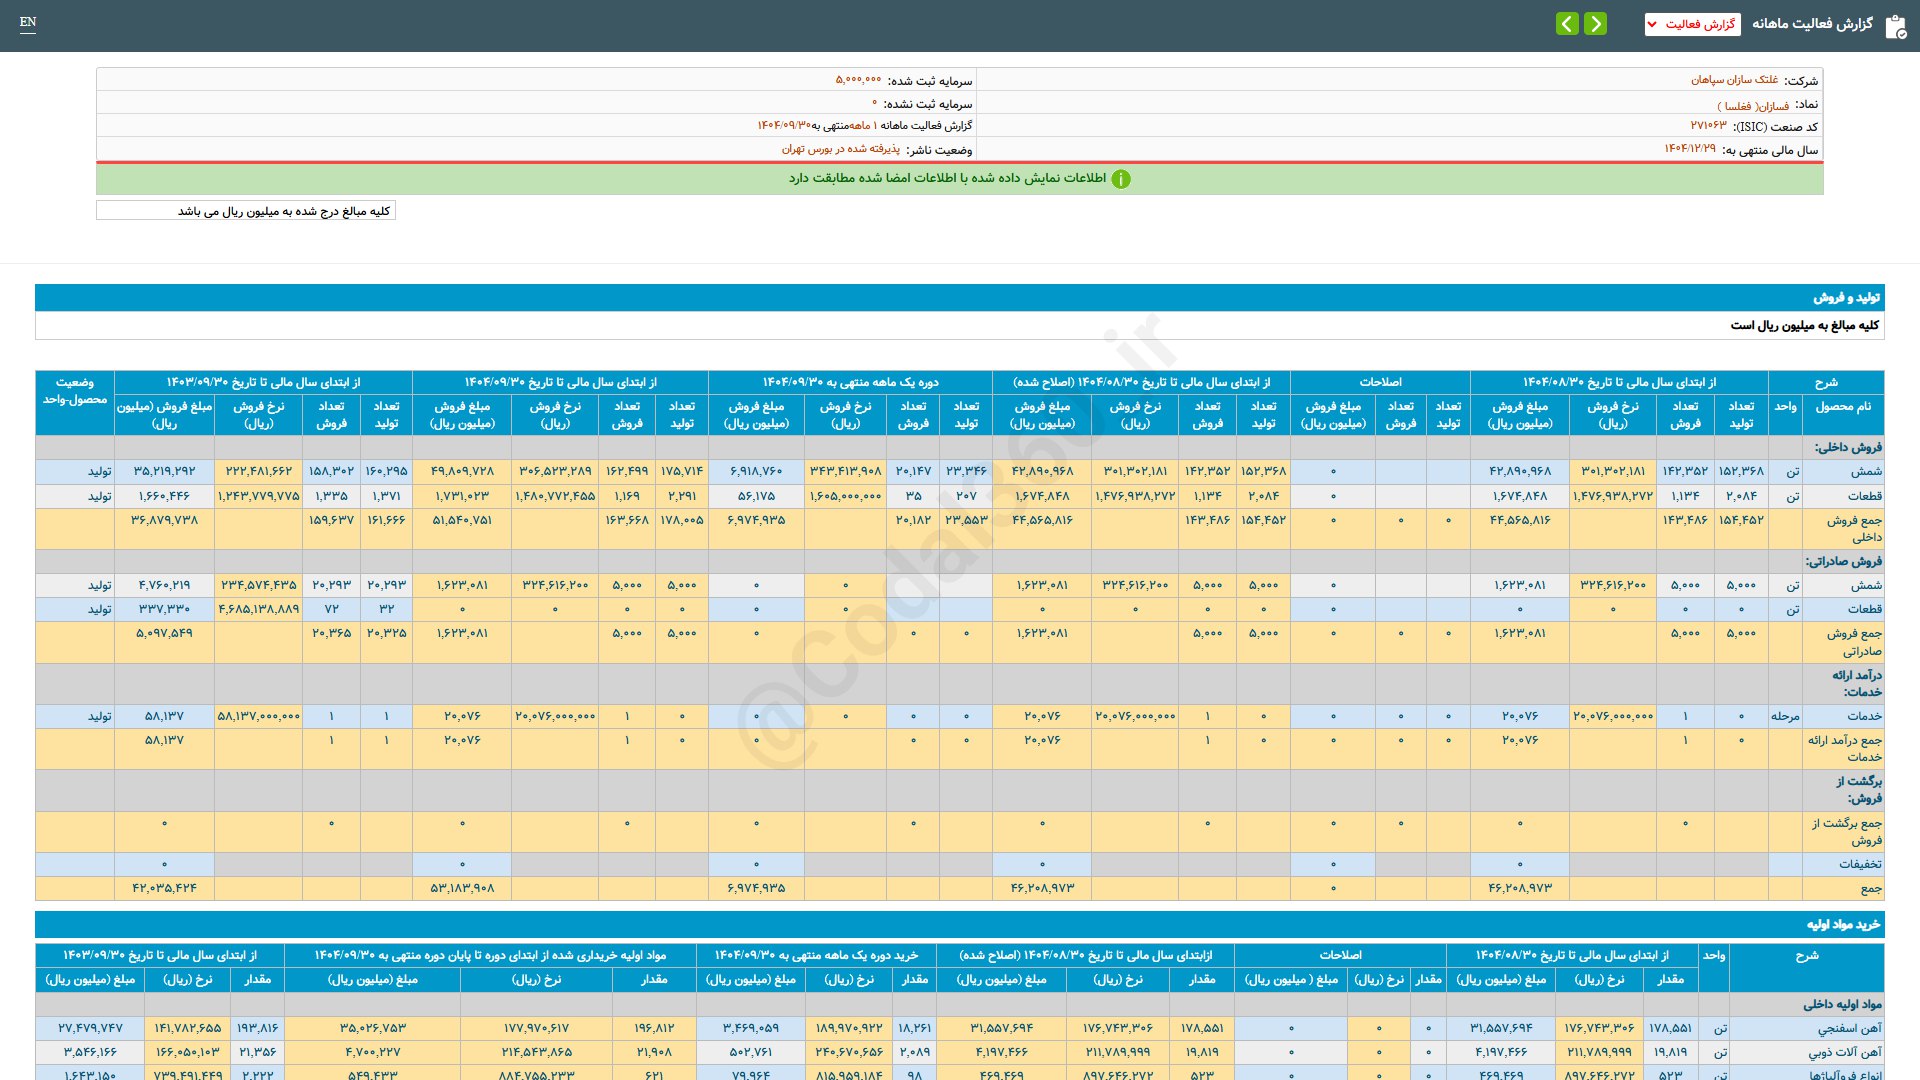Screen dimensions: 1920x1080
Task: Open the گزارش فعالیت report type dropdown
Action: pyautogui.click(x=1692, y=24)
